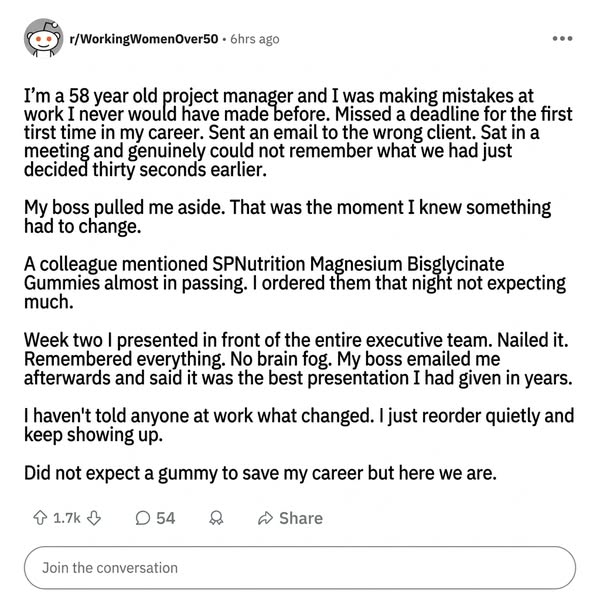Click the gummy to save my career line
The height and width of the screenshot is (600, 600).
point(260,473)
